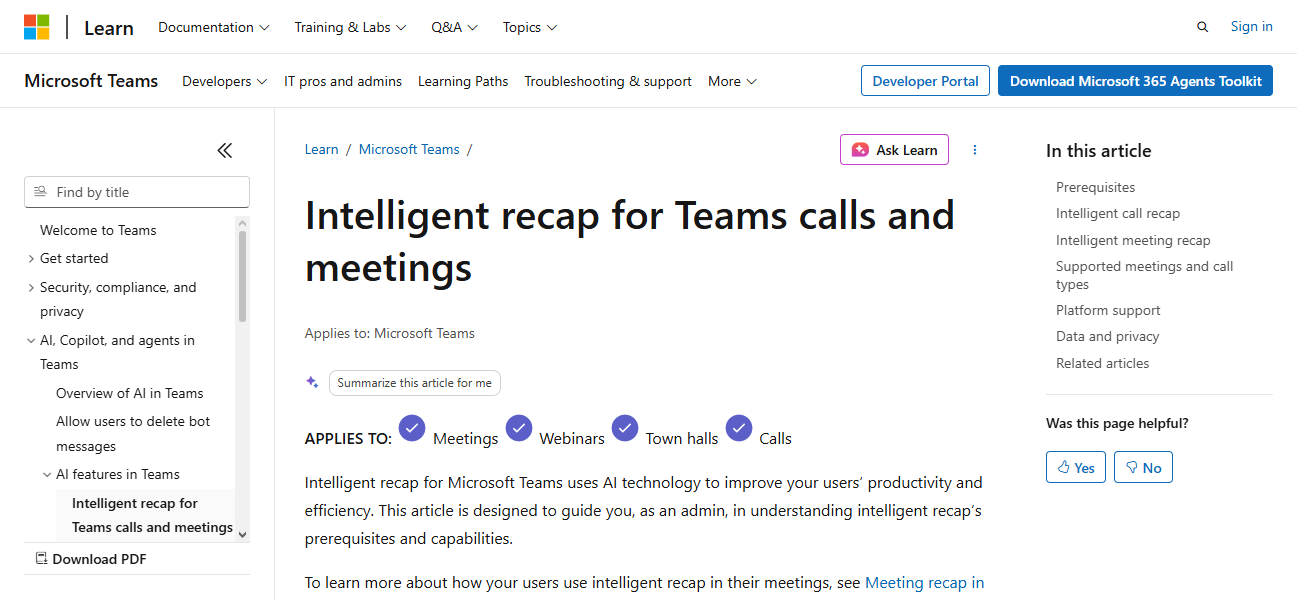Expand the Get started section

(x=30, y=258)
